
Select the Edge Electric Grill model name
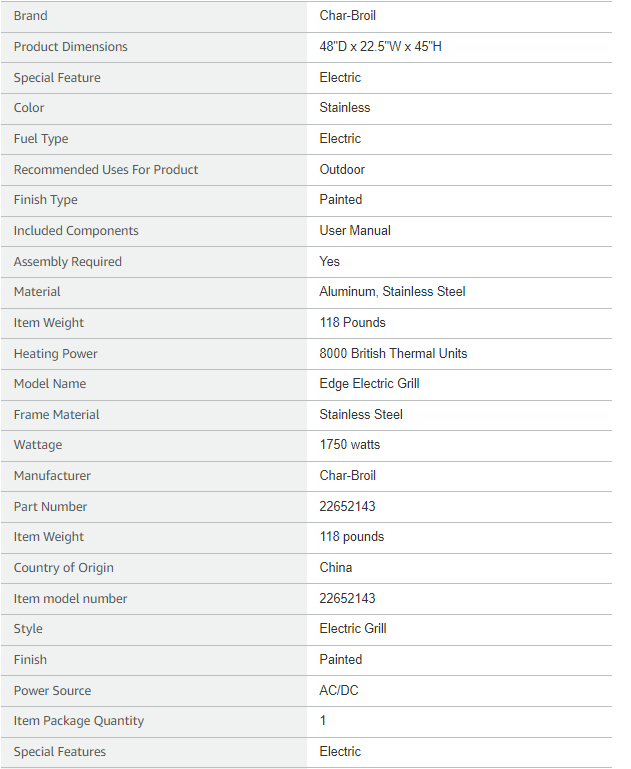(x=369, y=384)
